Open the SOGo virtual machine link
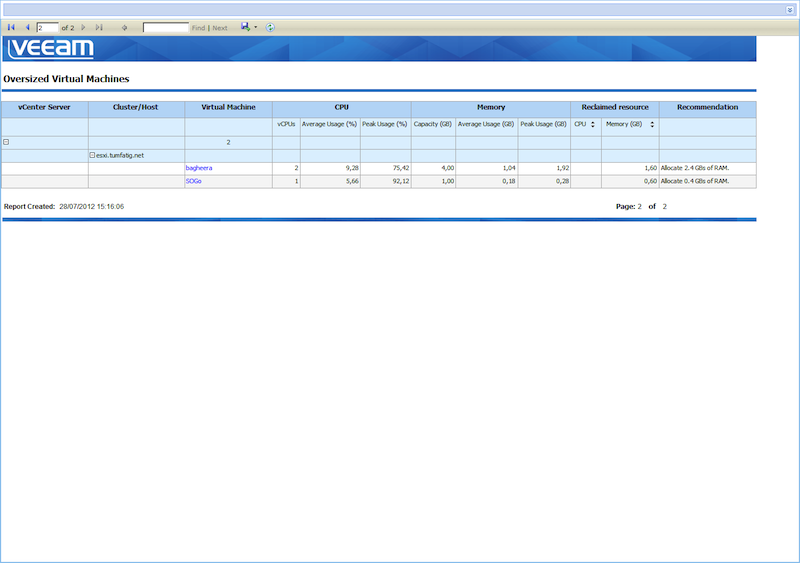The image size is (800, 563). click(193, 181)
